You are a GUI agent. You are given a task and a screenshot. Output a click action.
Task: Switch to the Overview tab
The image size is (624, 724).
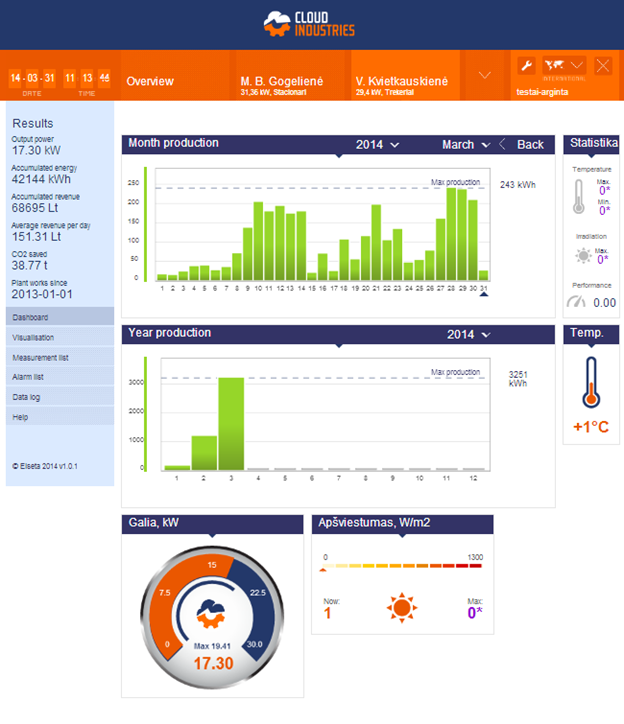150,81
